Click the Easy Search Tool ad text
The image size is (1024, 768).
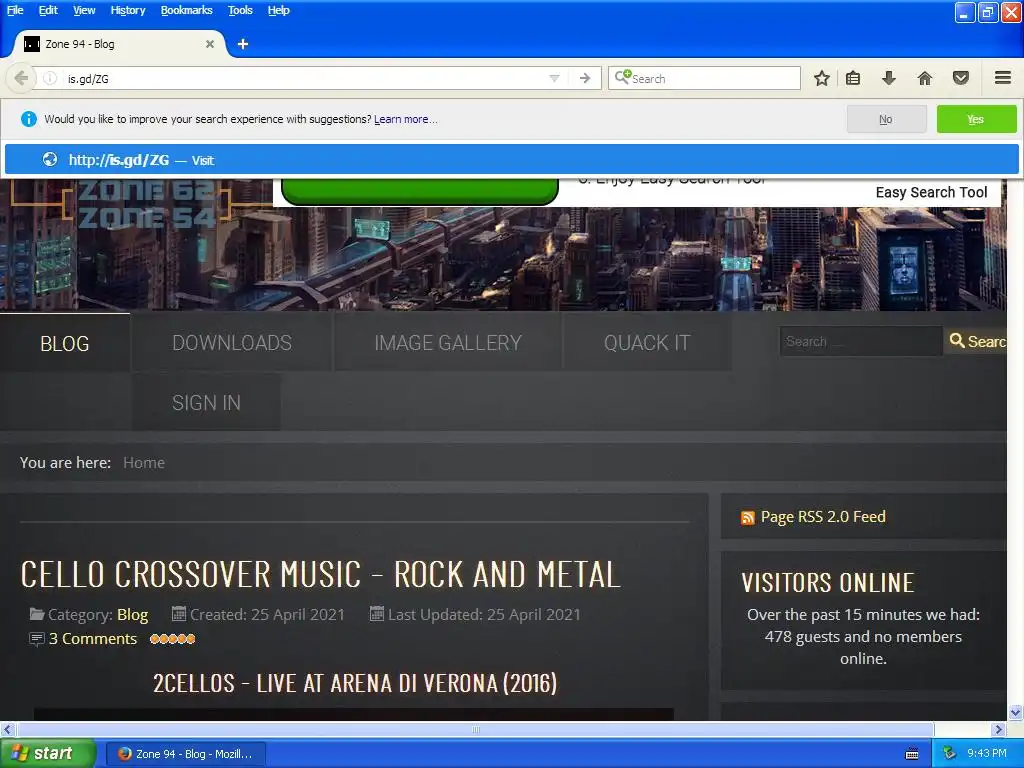coord(931,192)
